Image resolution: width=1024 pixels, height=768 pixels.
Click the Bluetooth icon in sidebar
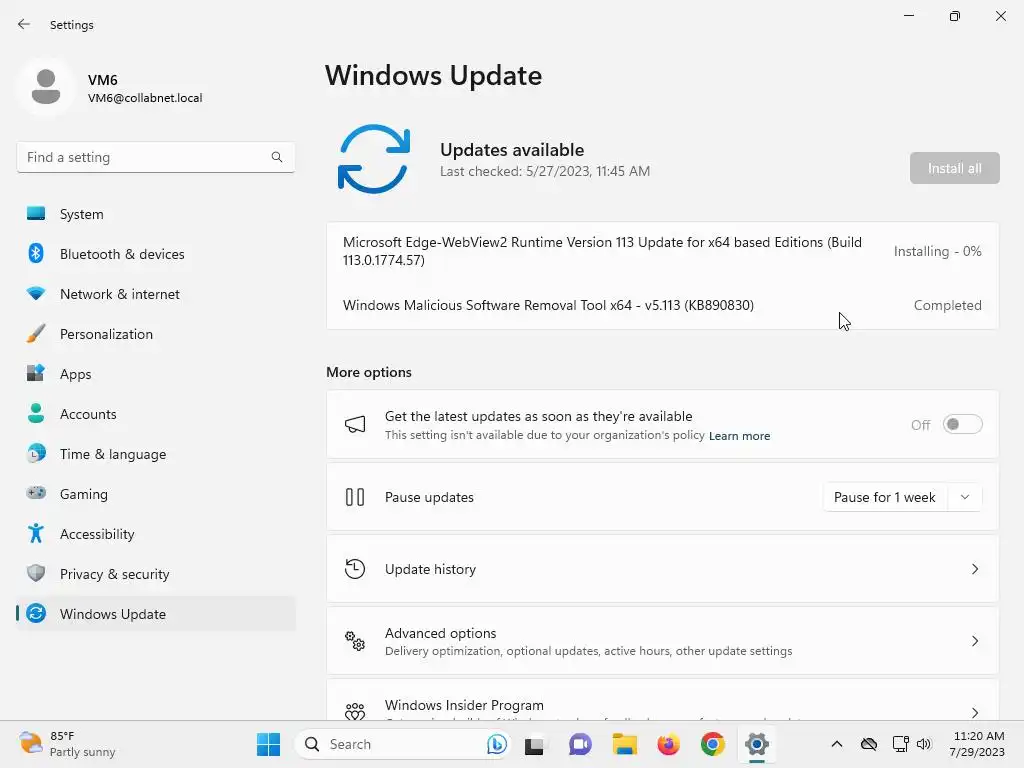tap(36, 253)
